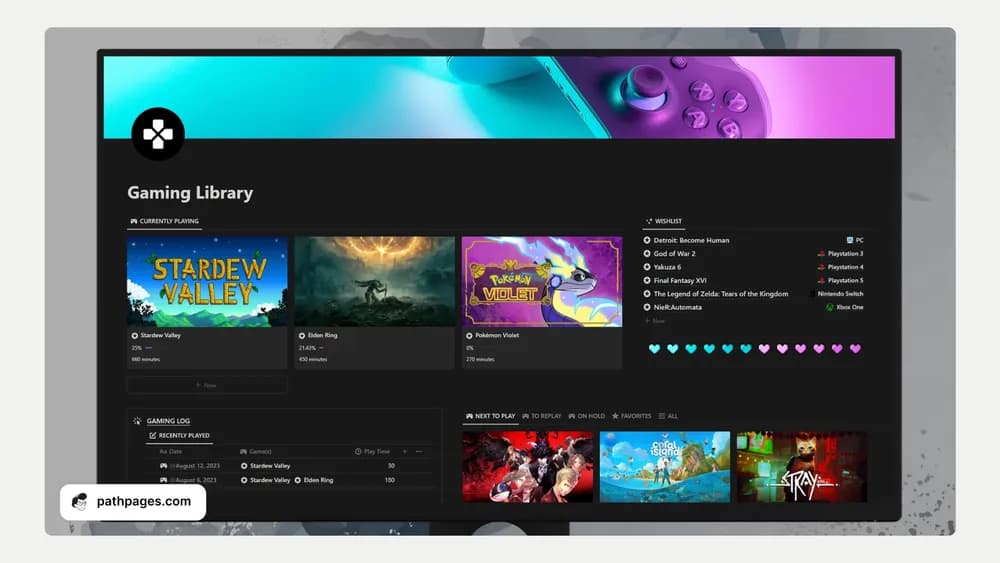This screenshot has height=563, width=1000.
Task: Click the play time value 150
Action: coord(390,480)
